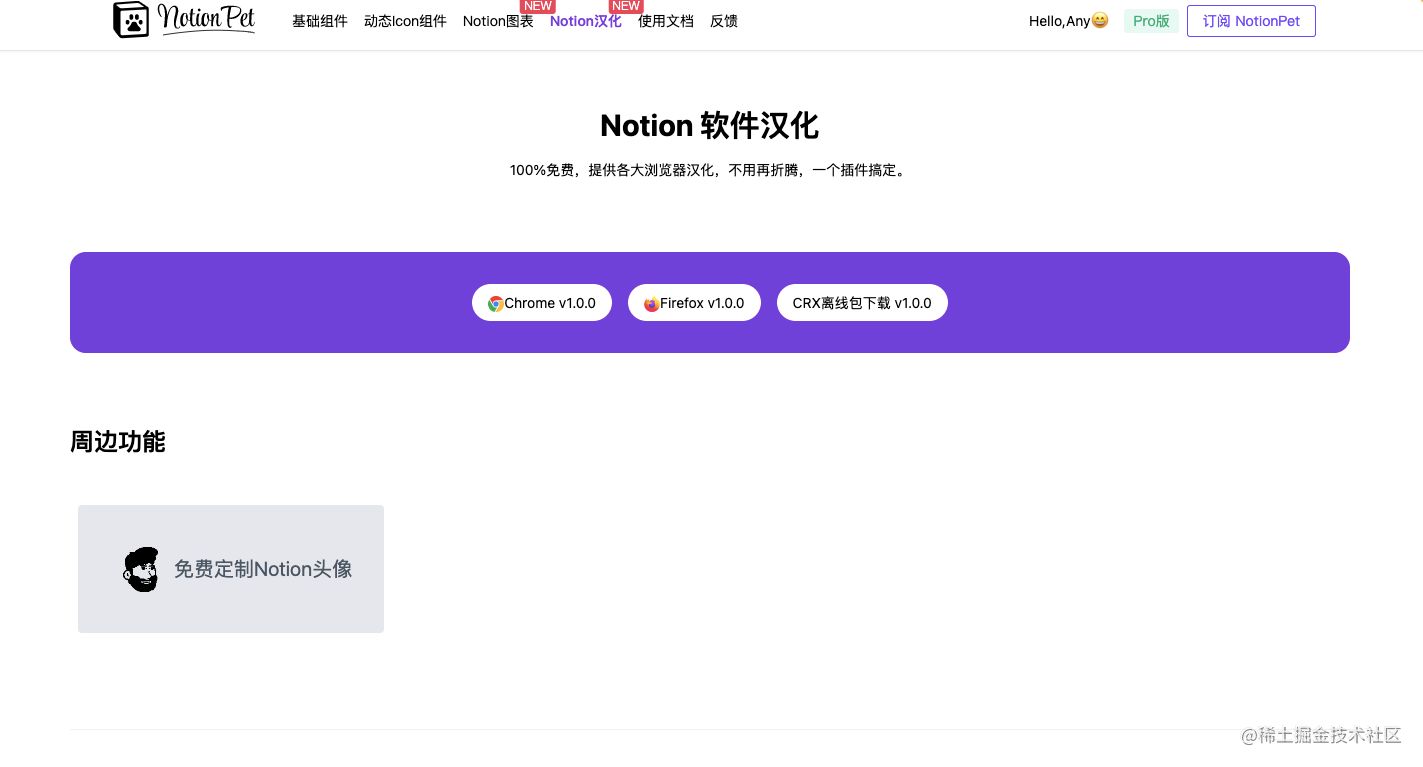Image resolution: width=1423 pixels, height=767 pixels.
Task: Download the Firefox v1.0.0 extension
Action: [694, 303]
